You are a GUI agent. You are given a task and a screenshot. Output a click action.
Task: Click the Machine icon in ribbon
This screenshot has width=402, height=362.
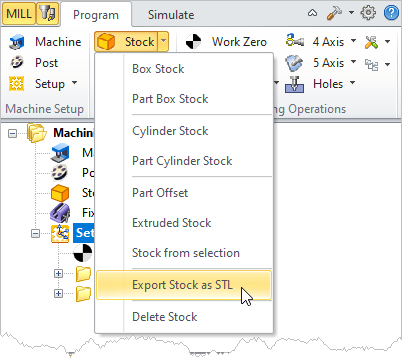17,42
